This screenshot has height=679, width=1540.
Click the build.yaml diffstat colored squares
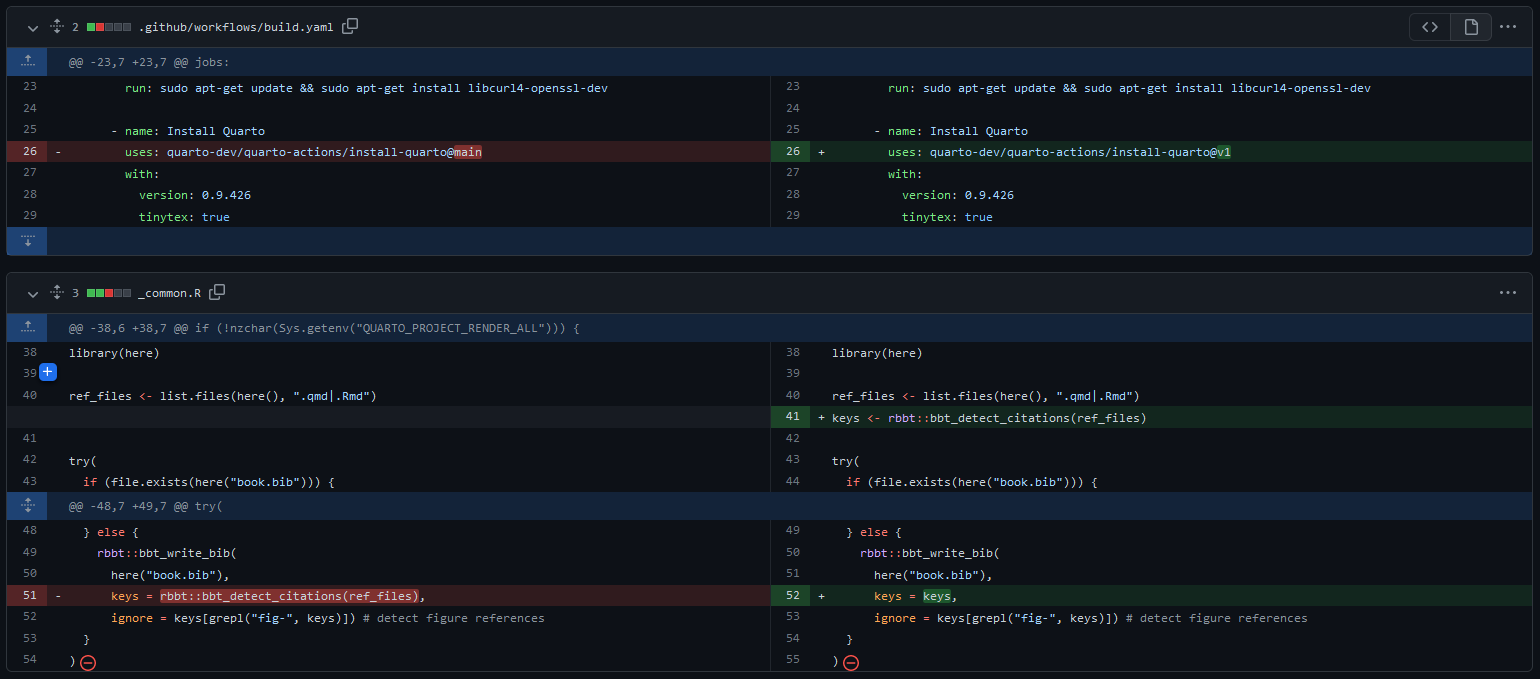(108, 27)
